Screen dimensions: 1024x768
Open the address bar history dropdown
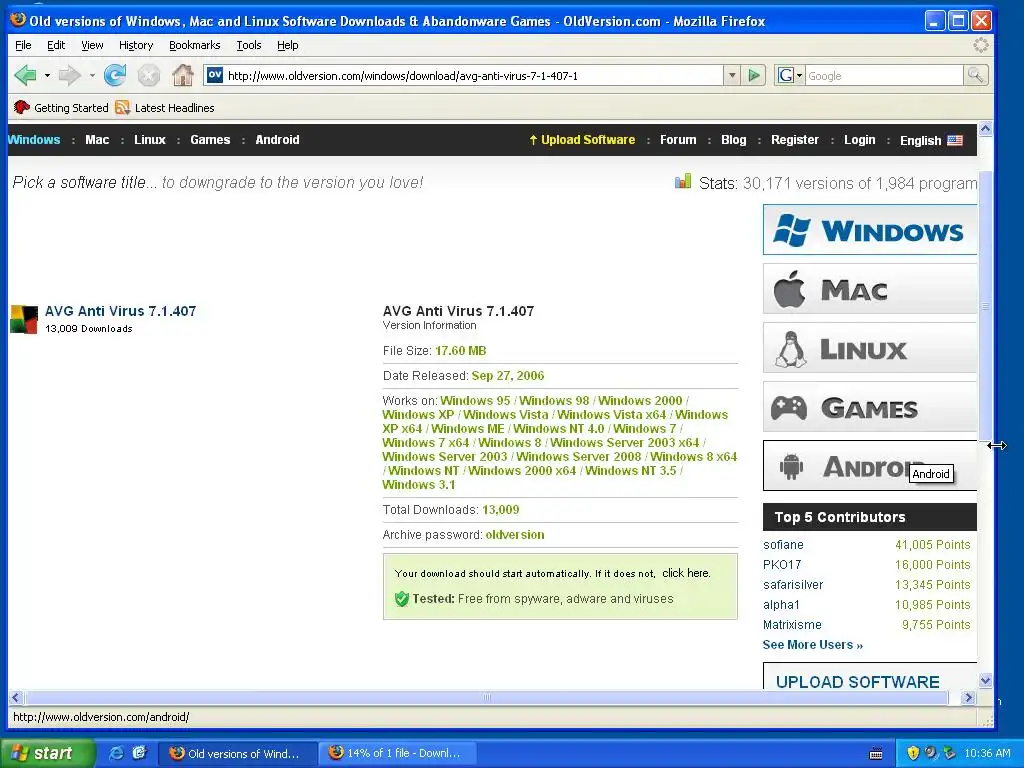click(x=732, y=75)
